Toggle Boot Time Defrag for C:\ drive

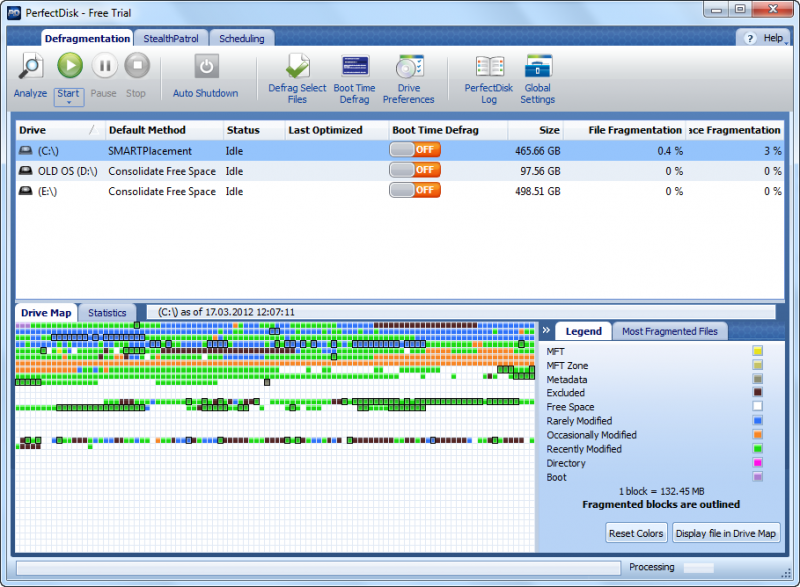pyautogui.click(x=415, y=149)
